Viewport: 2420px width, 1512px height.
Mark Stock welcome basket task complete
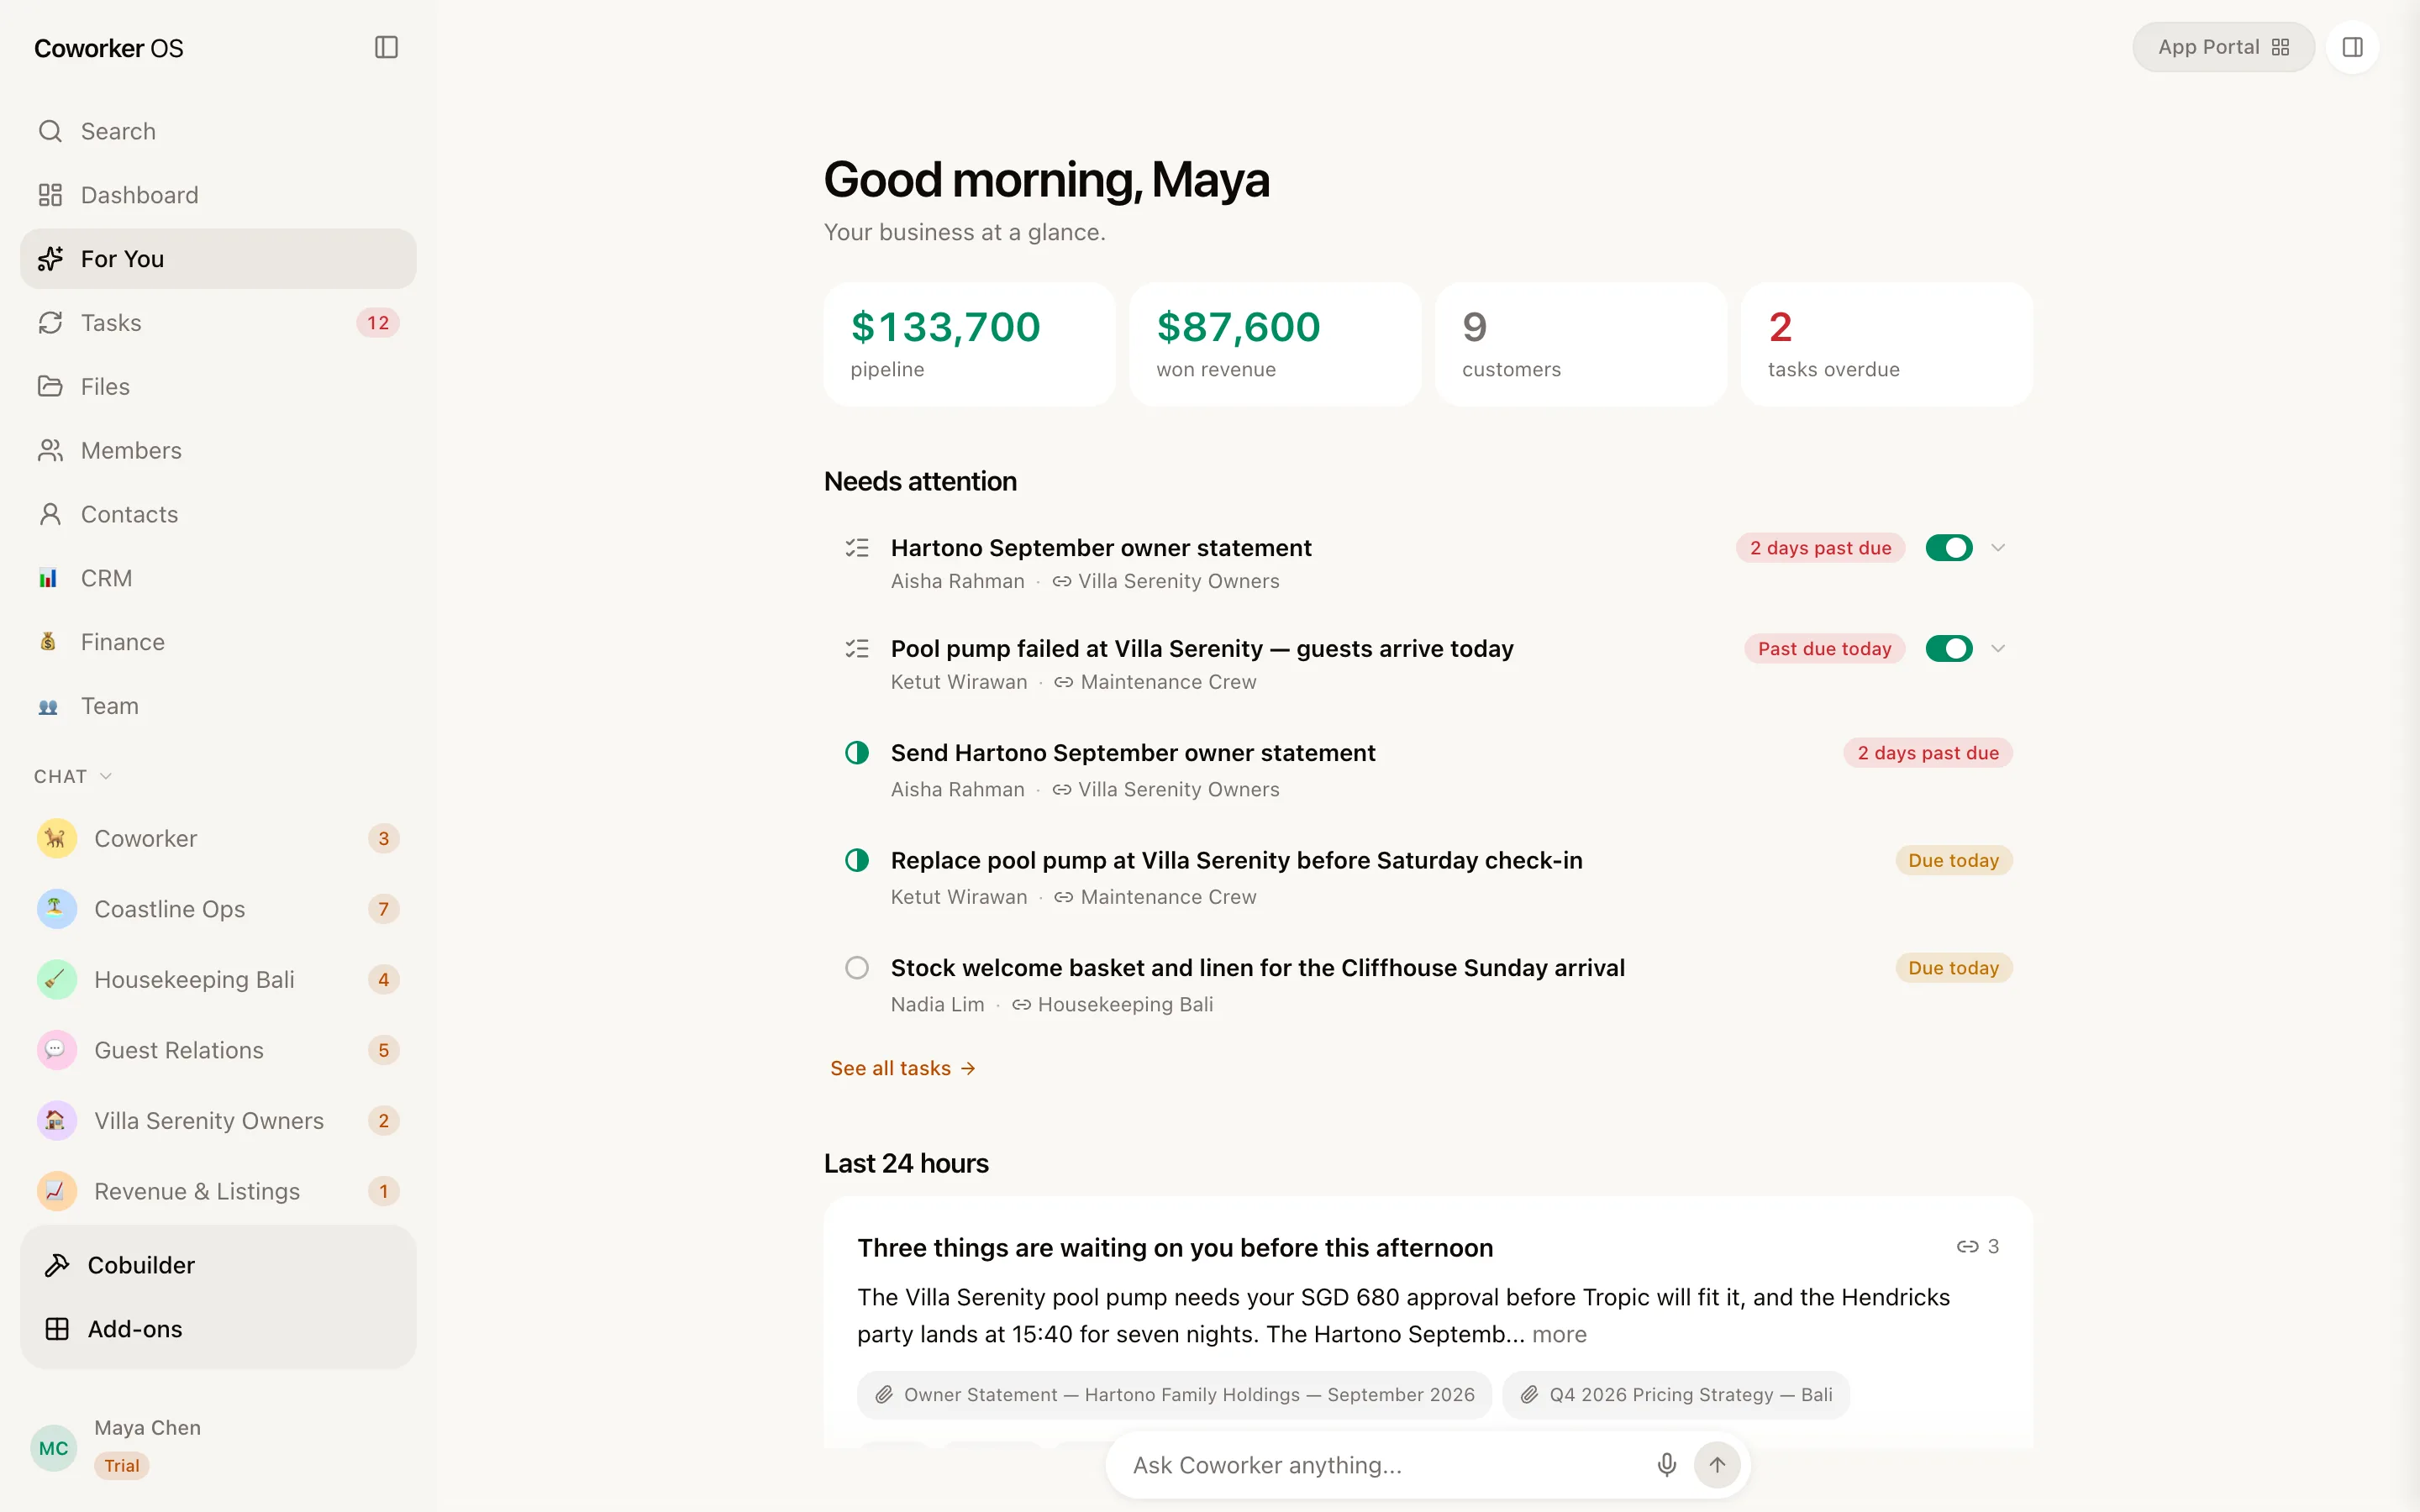pos(857,968)
